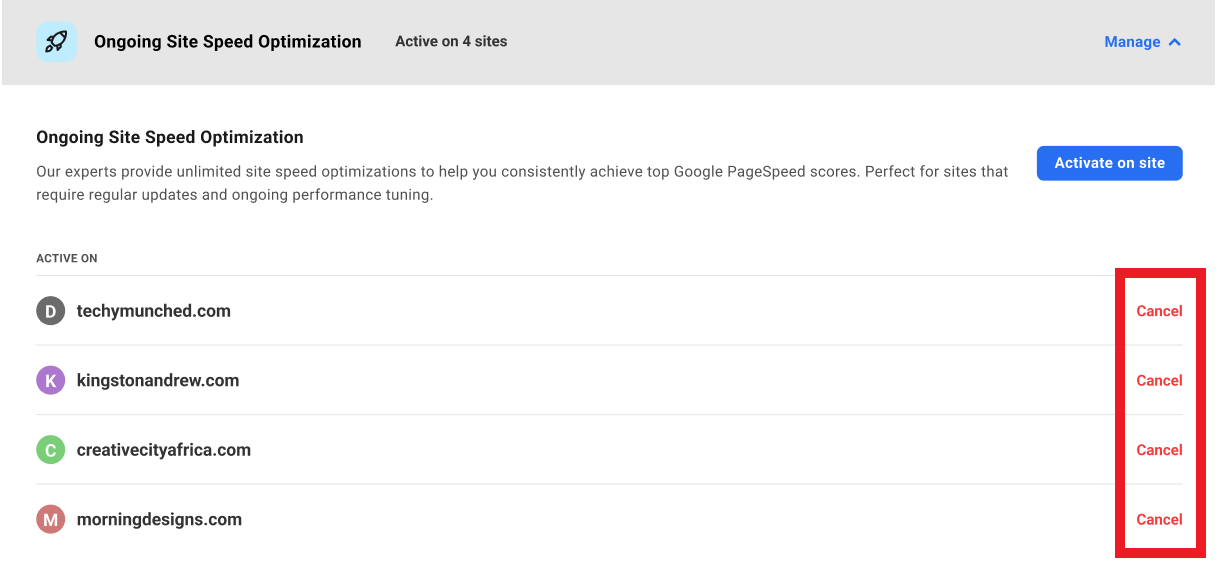Select the techymunched.com site name
This screenshot has height=582, width=1220.
(154, 311)
